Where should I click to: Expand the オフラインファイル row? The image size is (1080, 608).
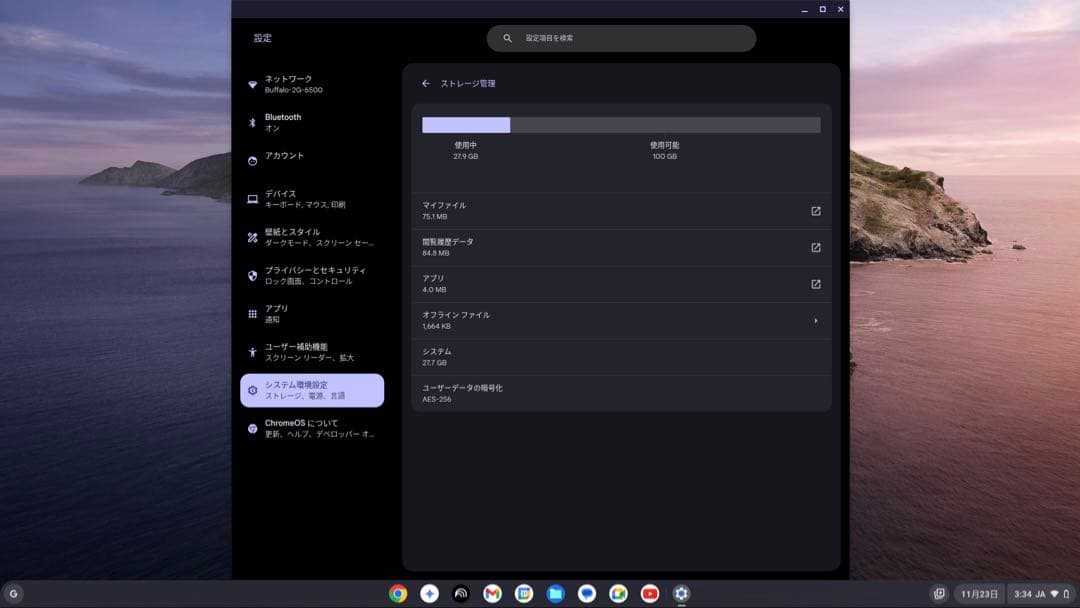pyautogui.click(x=816, y=320)
